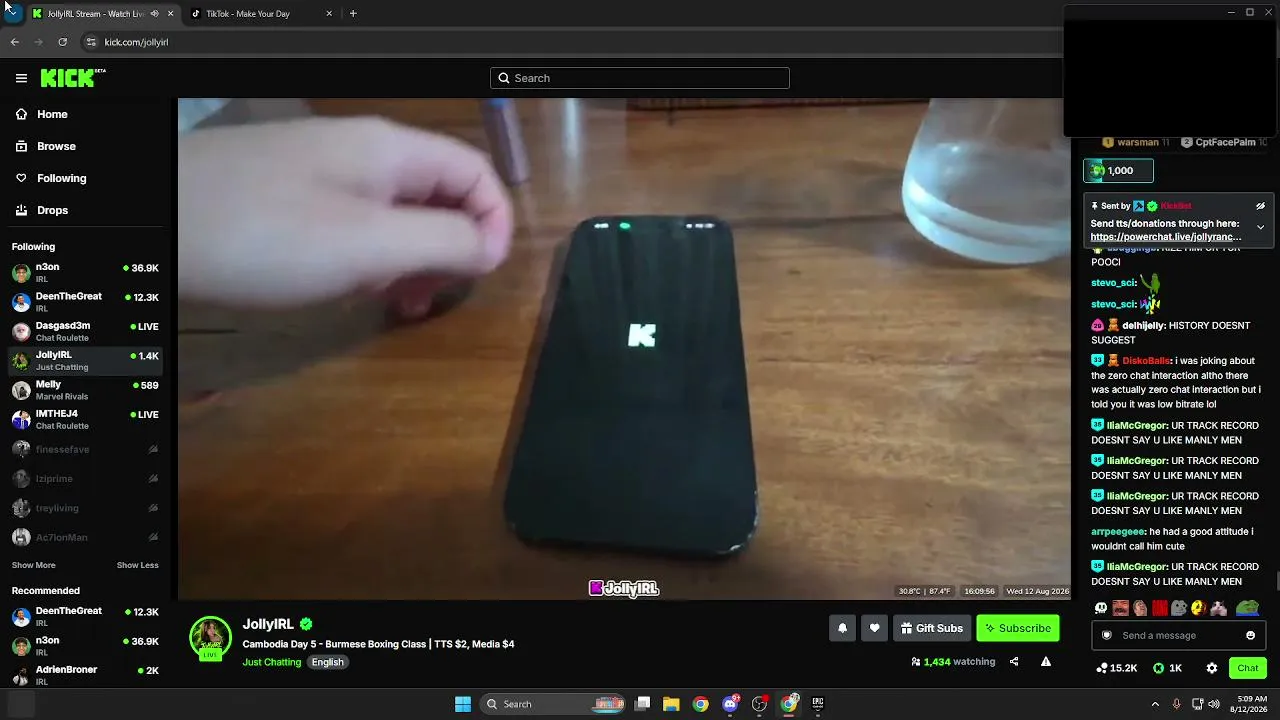
Task: Open Task View on the taskbar
Action: (643, 704)
